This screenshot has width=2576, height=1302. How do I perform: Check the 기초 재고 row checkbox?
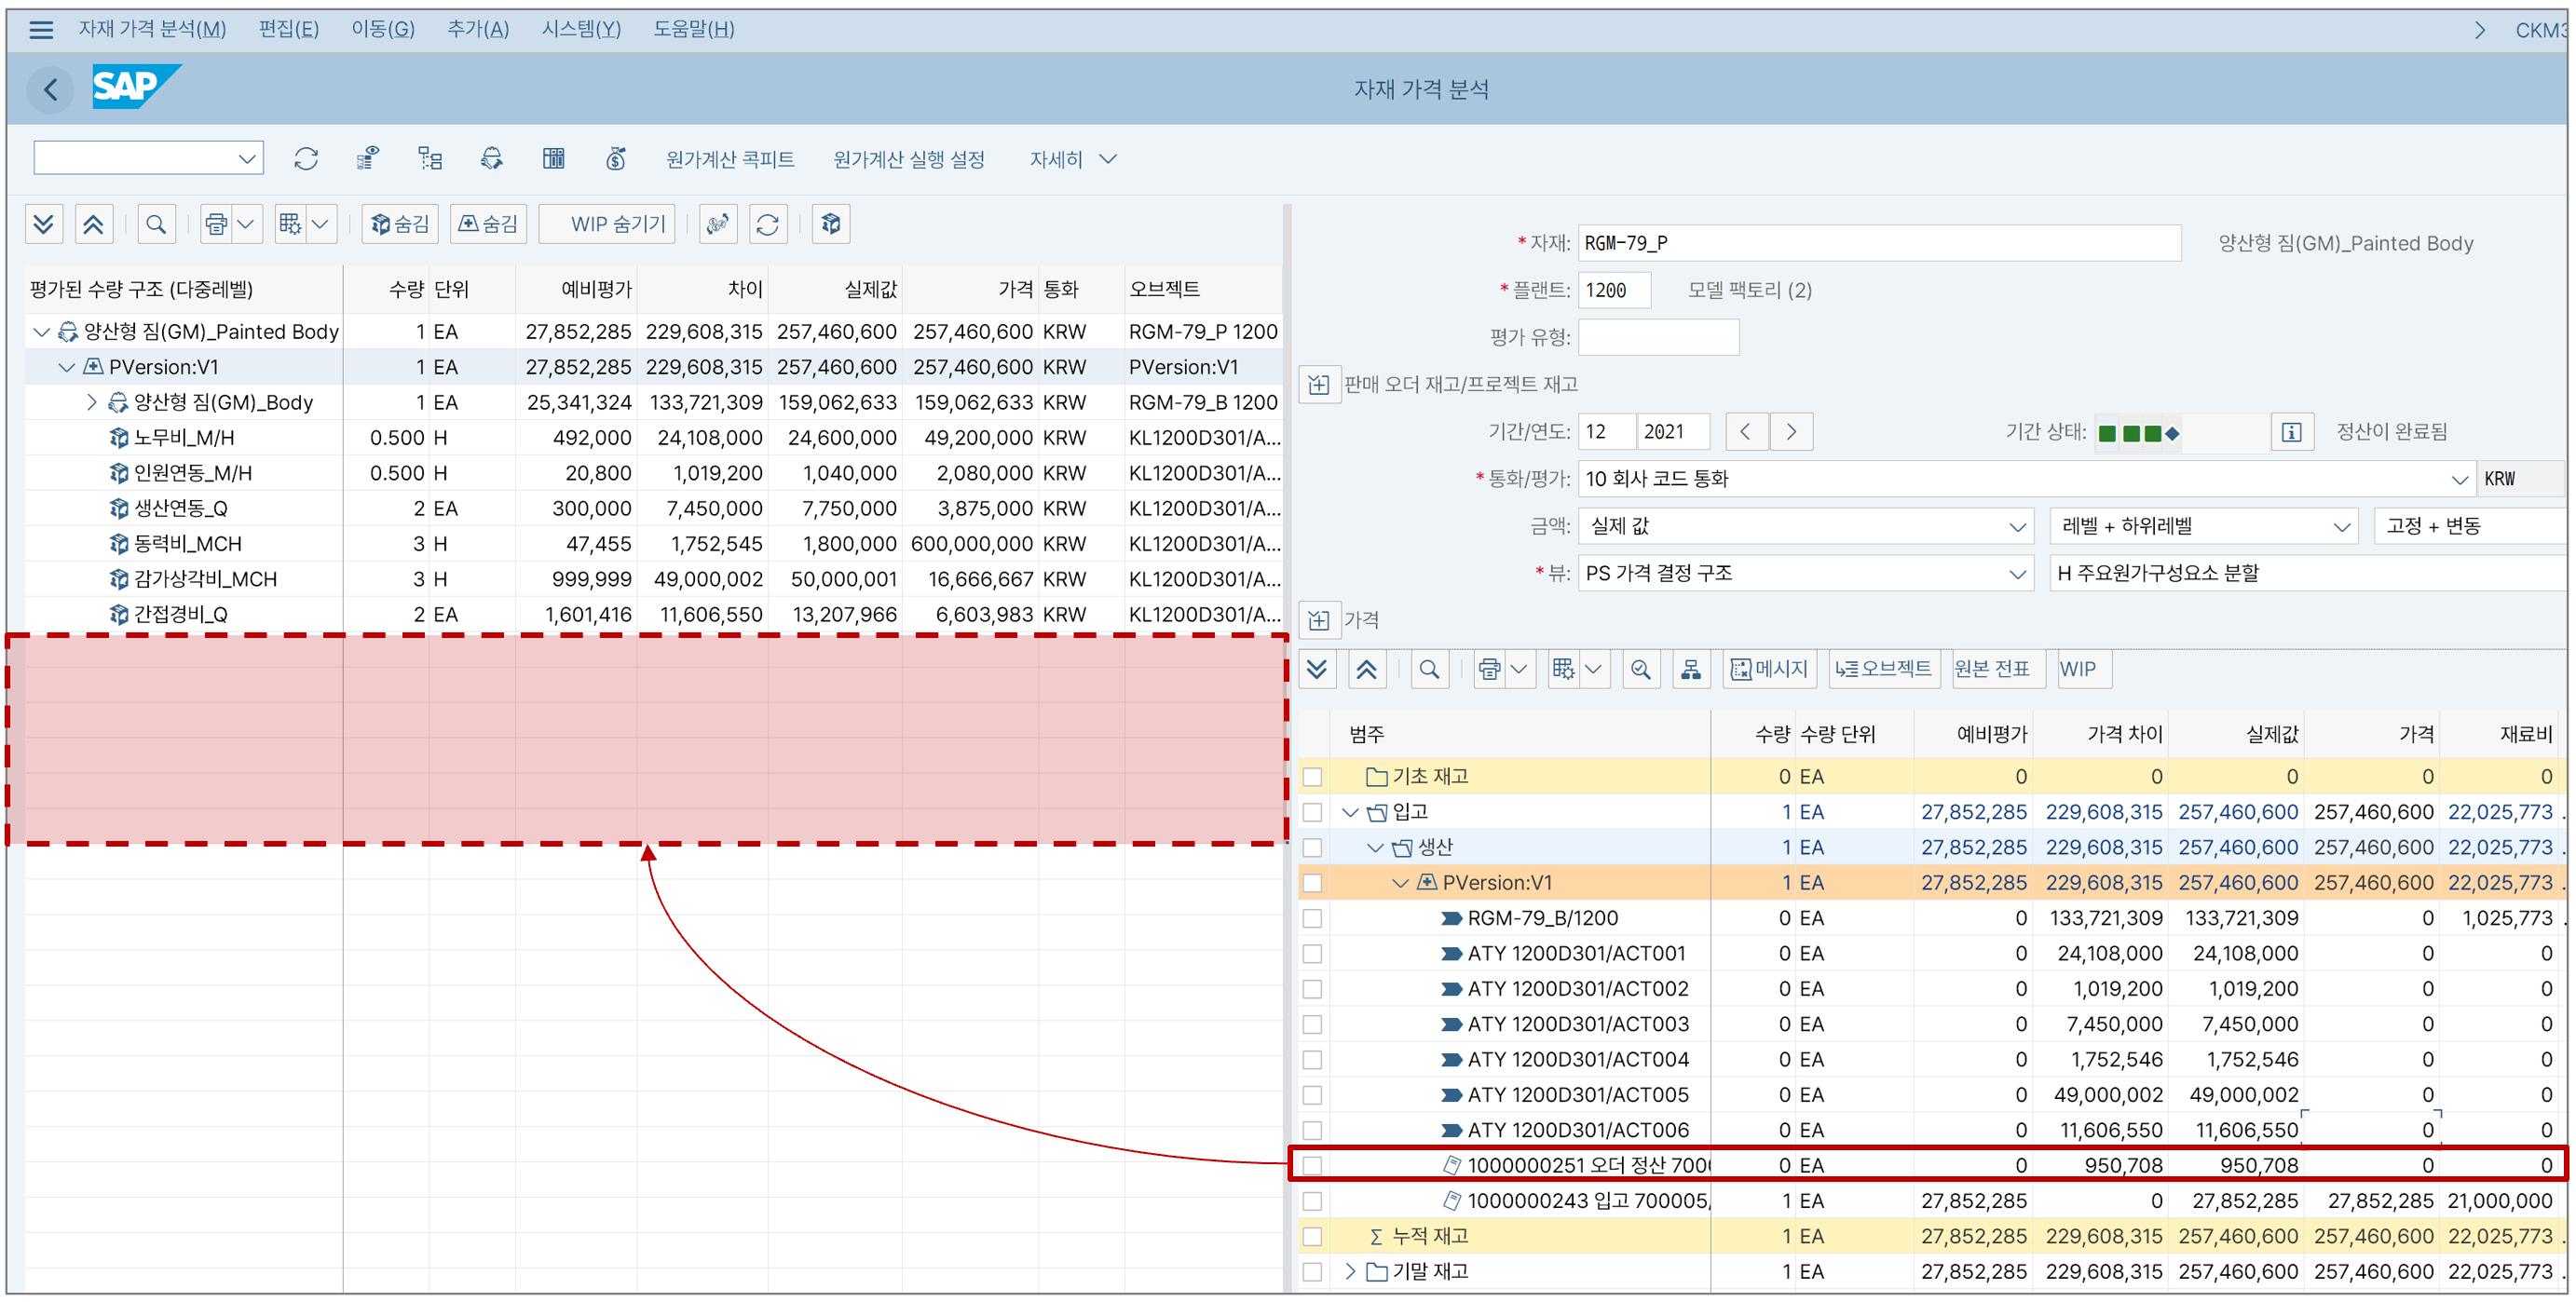coord(1313,777)
